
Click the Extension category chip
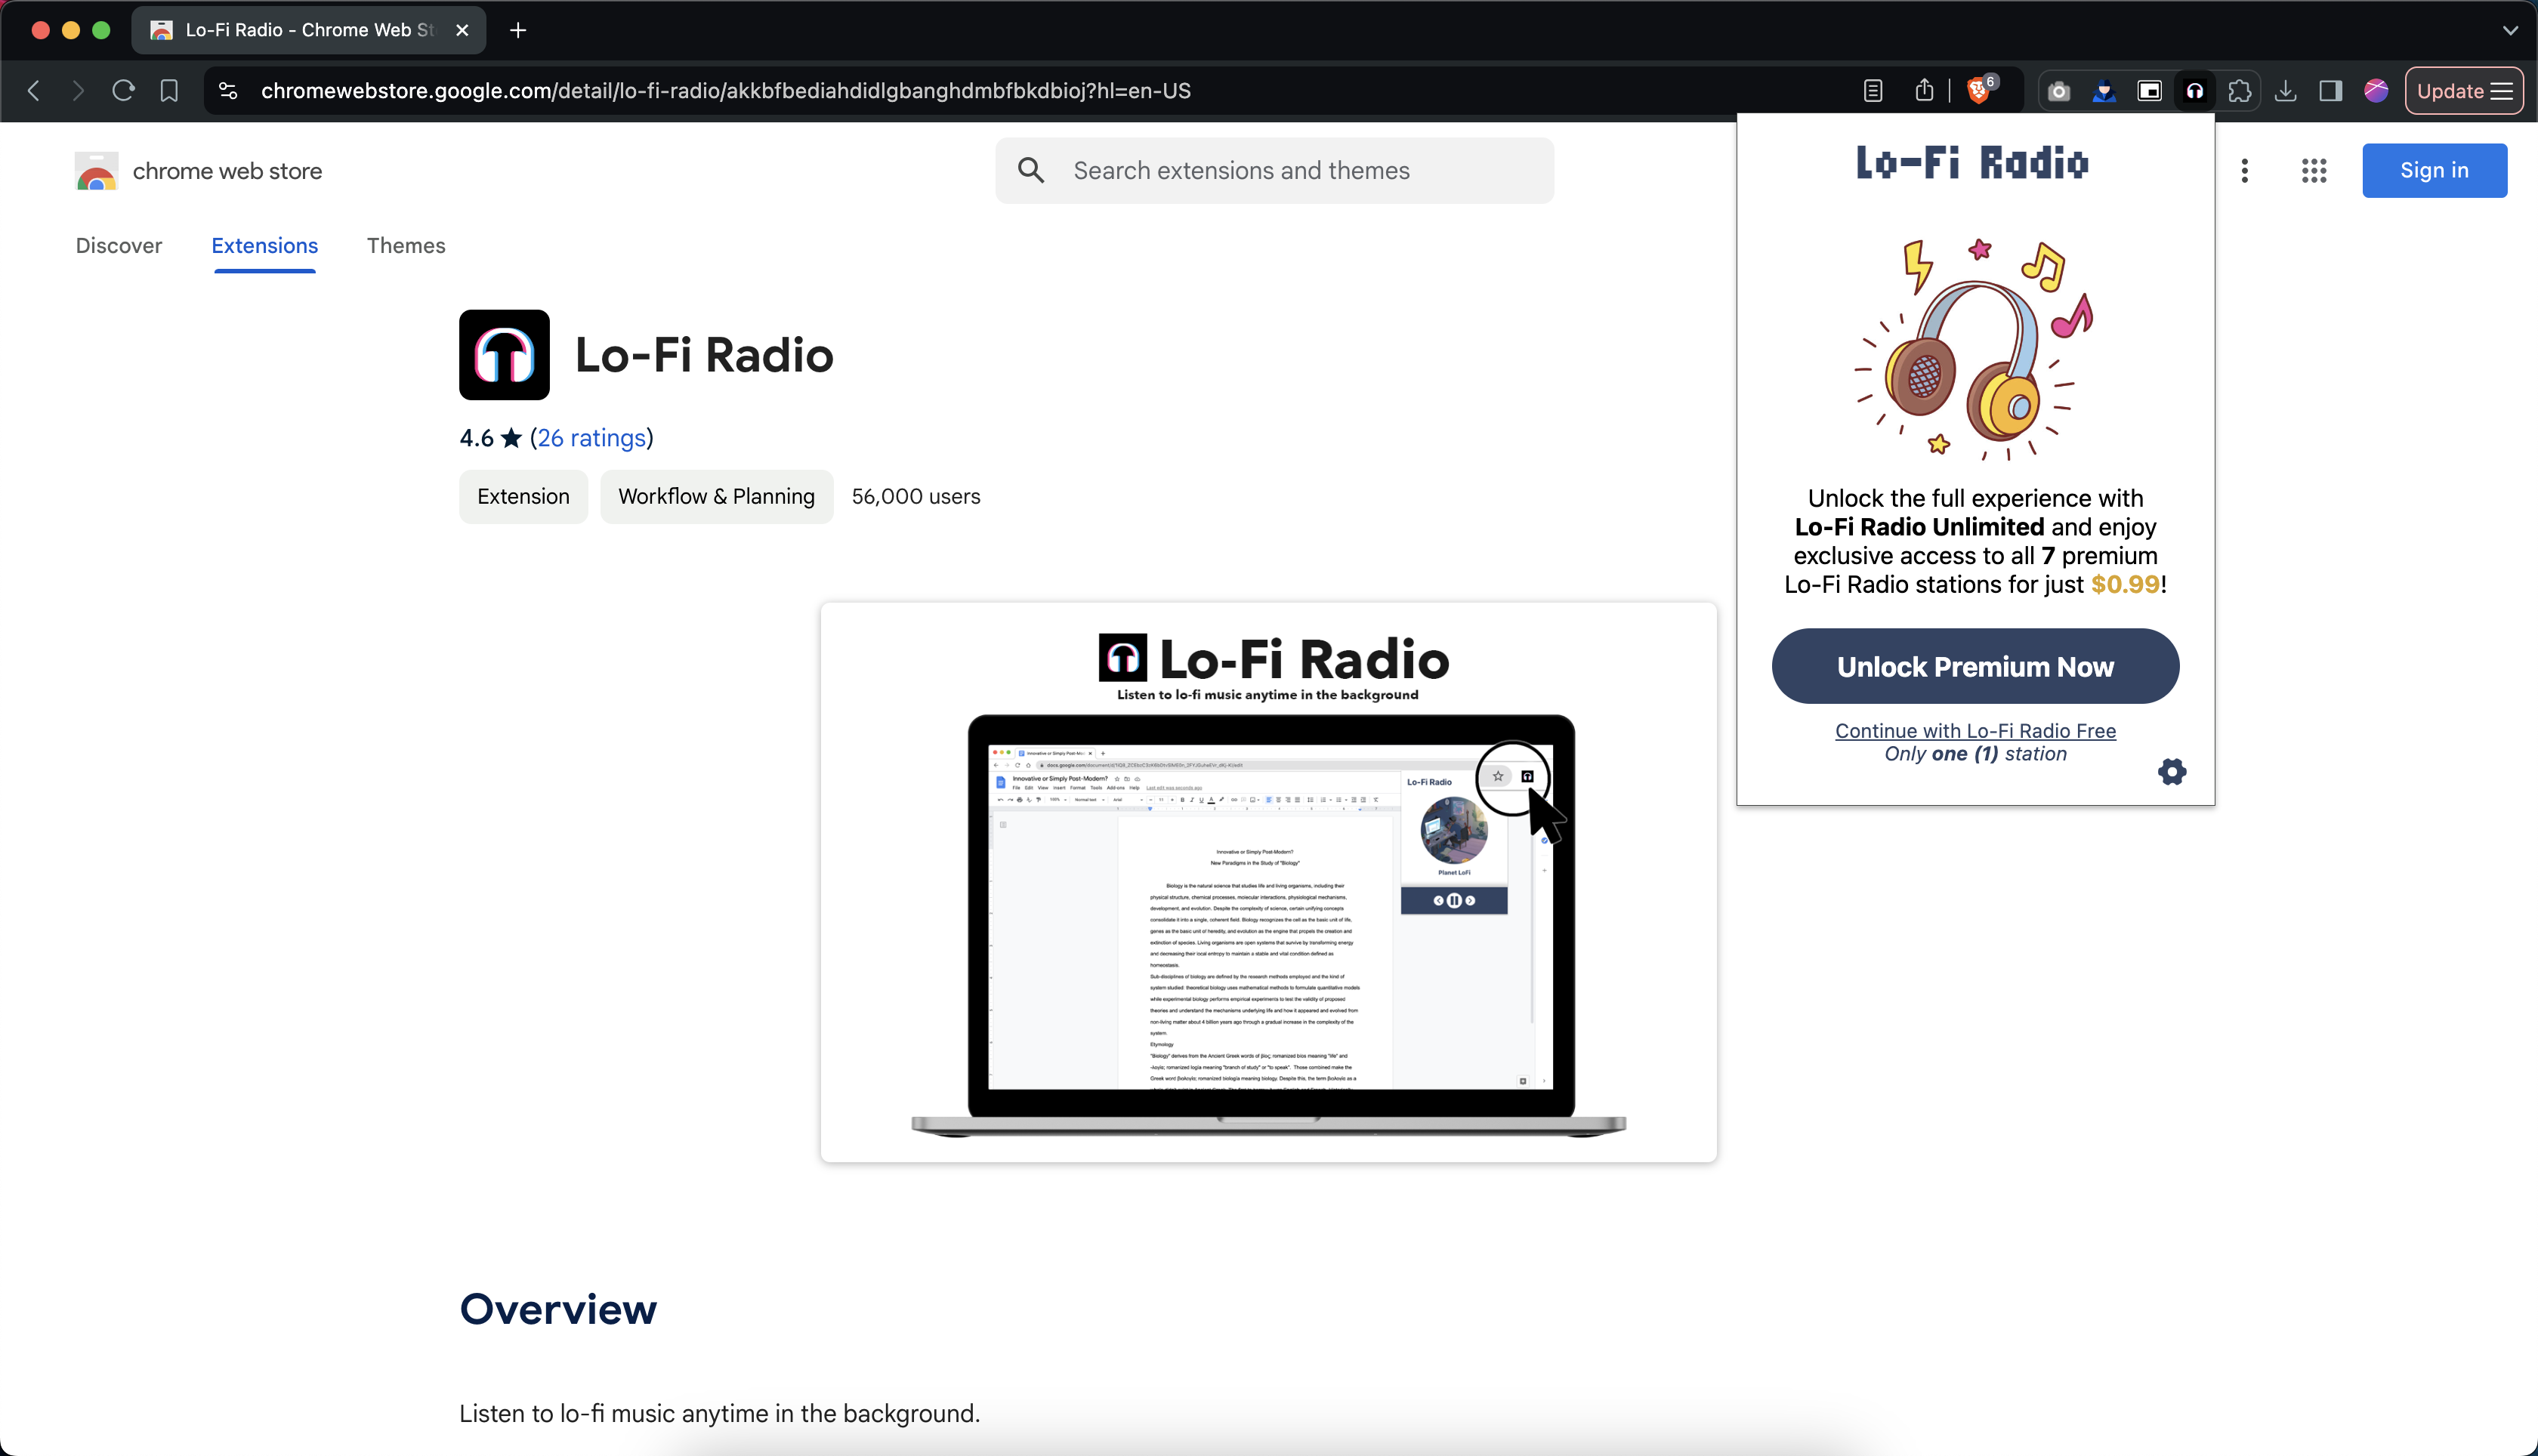[523, 497]
